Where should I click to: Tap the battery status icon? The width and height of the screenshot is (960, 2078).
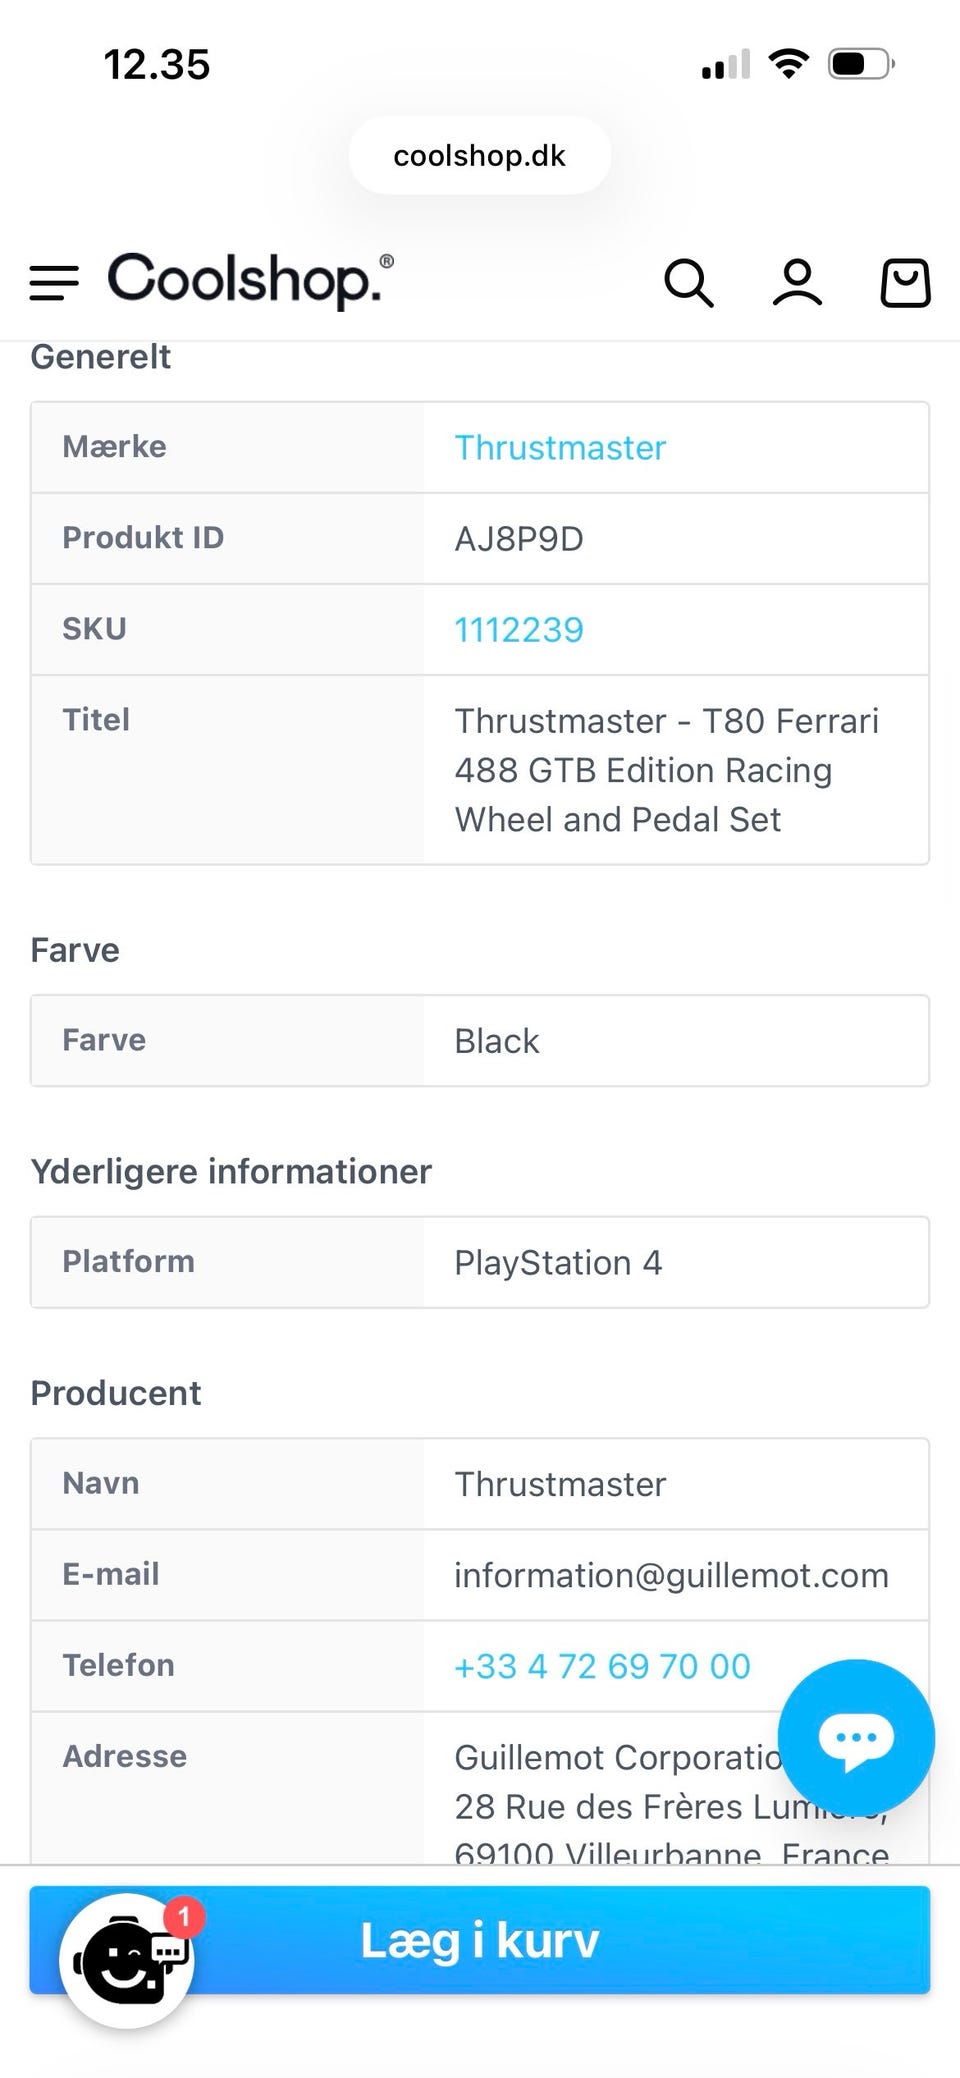pyautogui.click(x=860, y=65)
